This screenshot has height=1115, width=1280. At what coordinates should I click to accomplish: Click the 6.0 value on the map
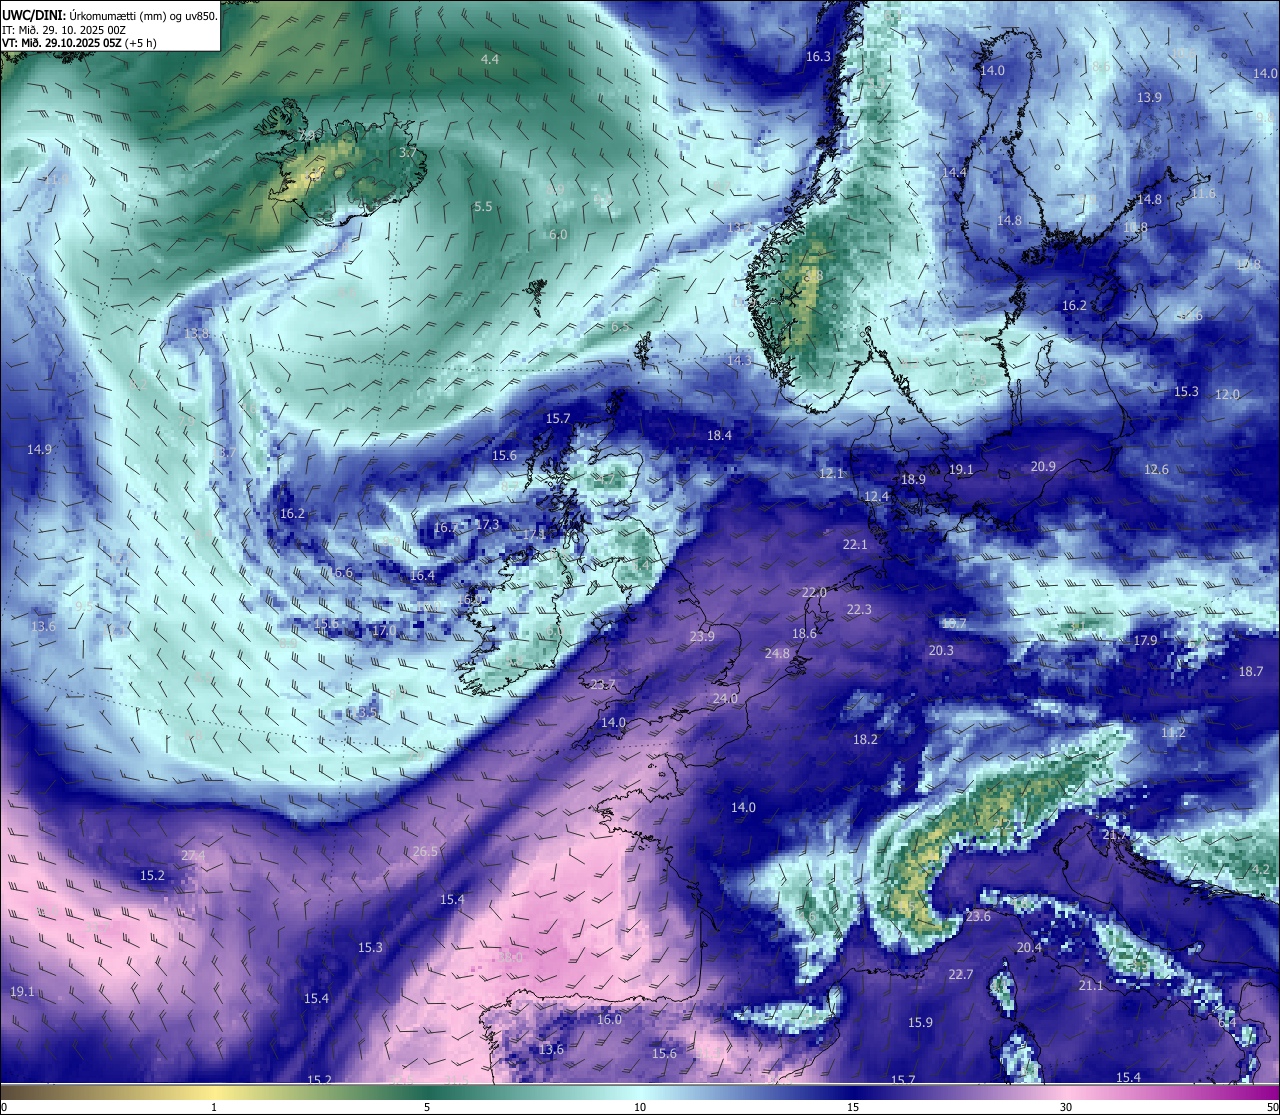tap(558, 235)
